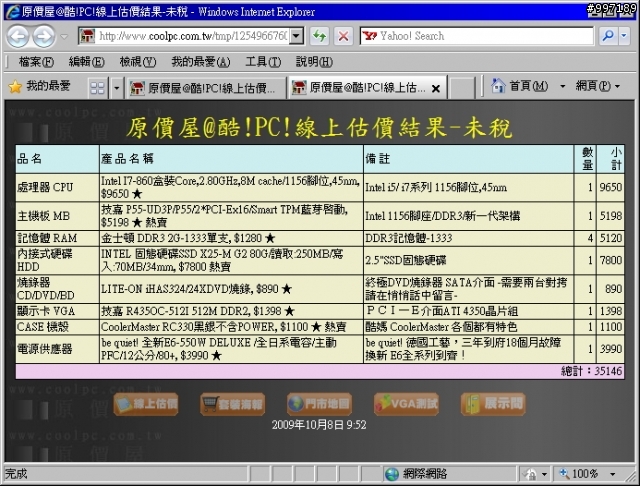Open the 網頁(P) page menu
The width and height of the screenshot is (640, 486).
pyautogui.click(x=598, y=86)
